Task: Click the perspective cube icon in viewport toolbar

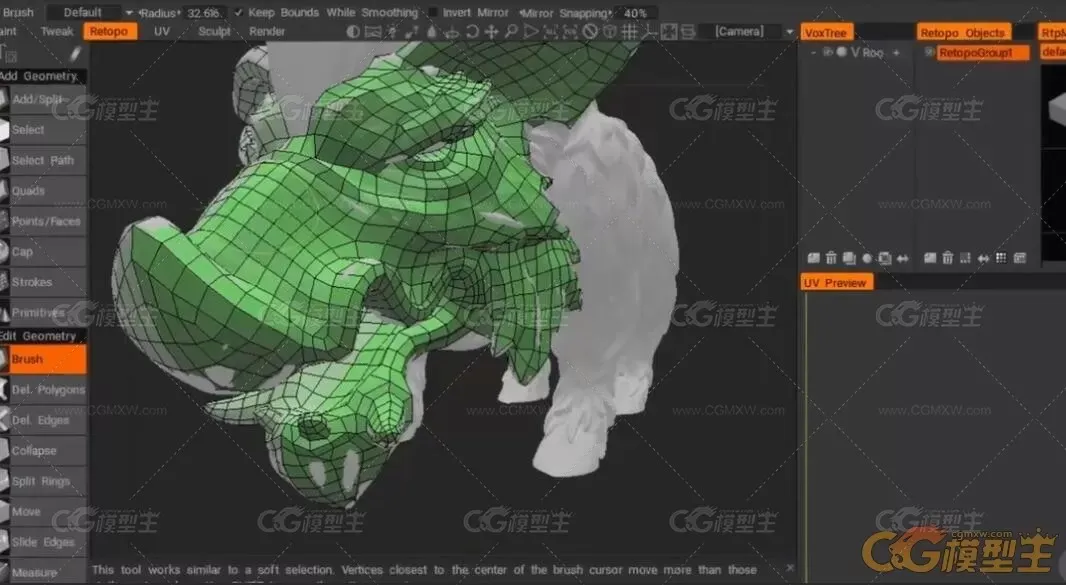Action: pyautogui.click(x=610, y=31)
